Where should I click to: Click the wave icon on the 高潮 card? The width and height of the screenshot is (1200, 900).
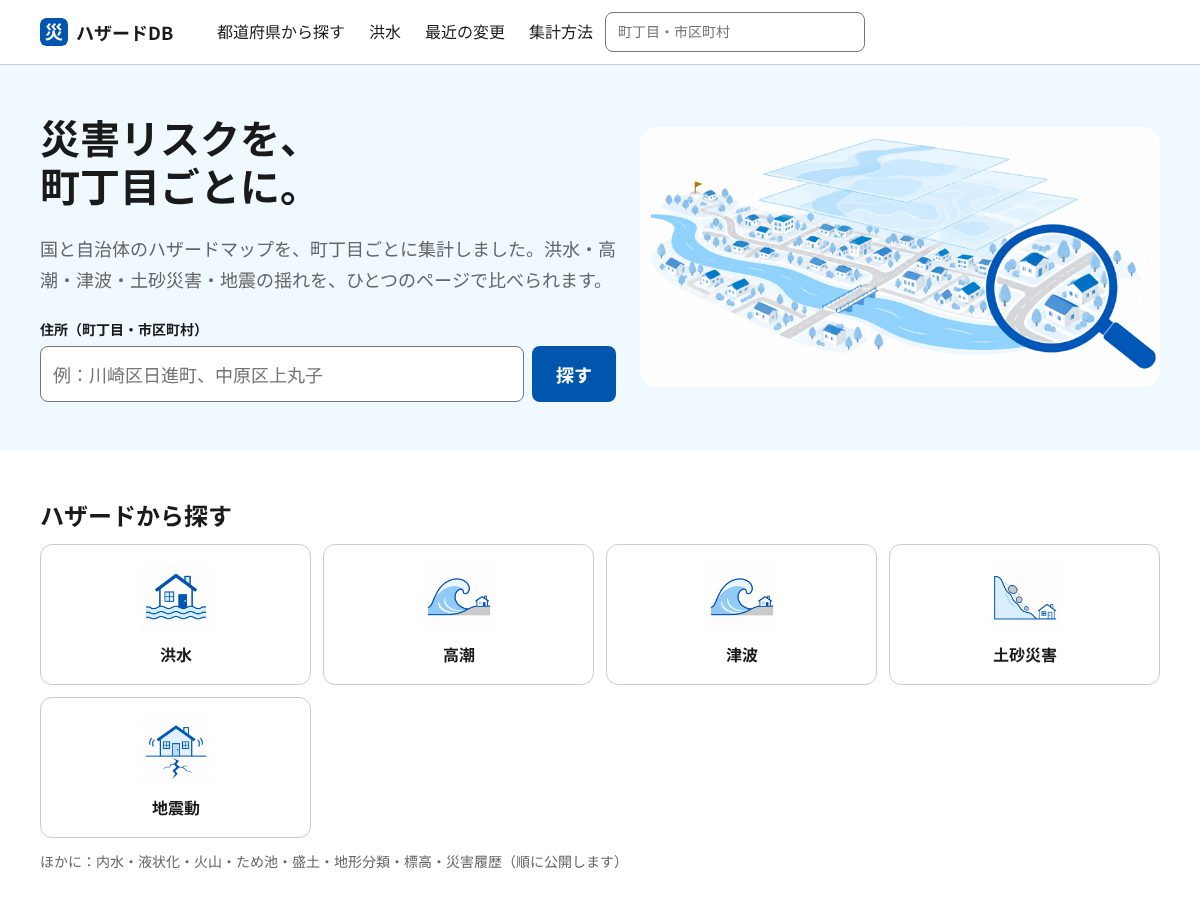pyautogui.click(x=458, y=597)
